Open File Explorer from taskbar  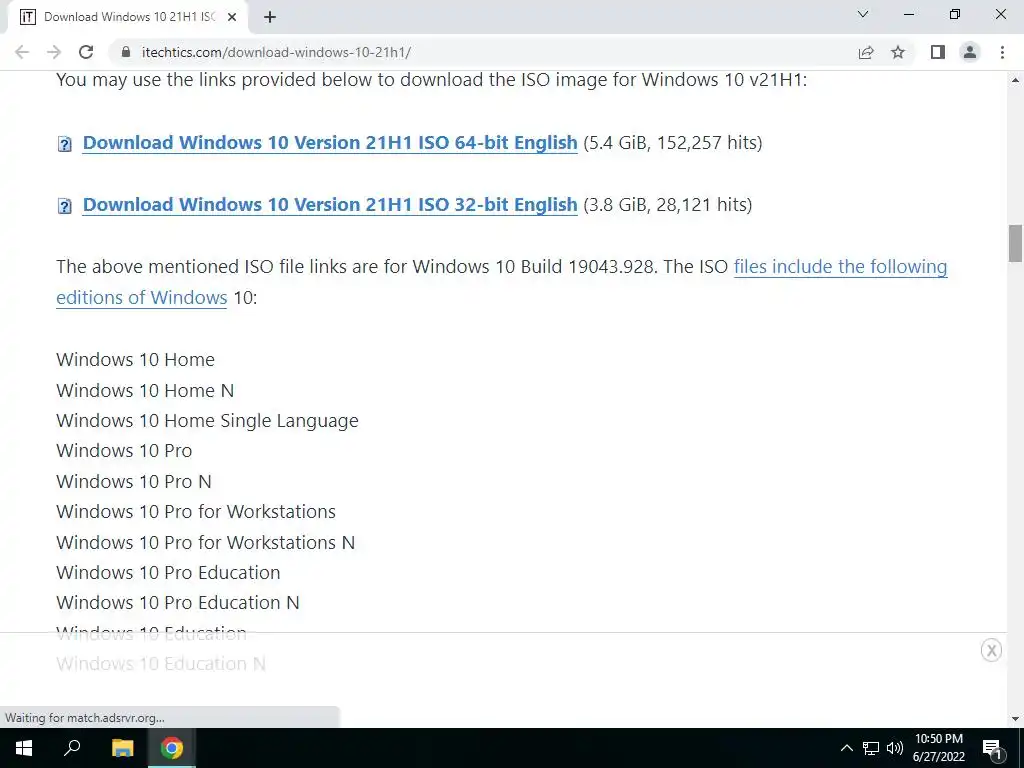coord(122,748)
